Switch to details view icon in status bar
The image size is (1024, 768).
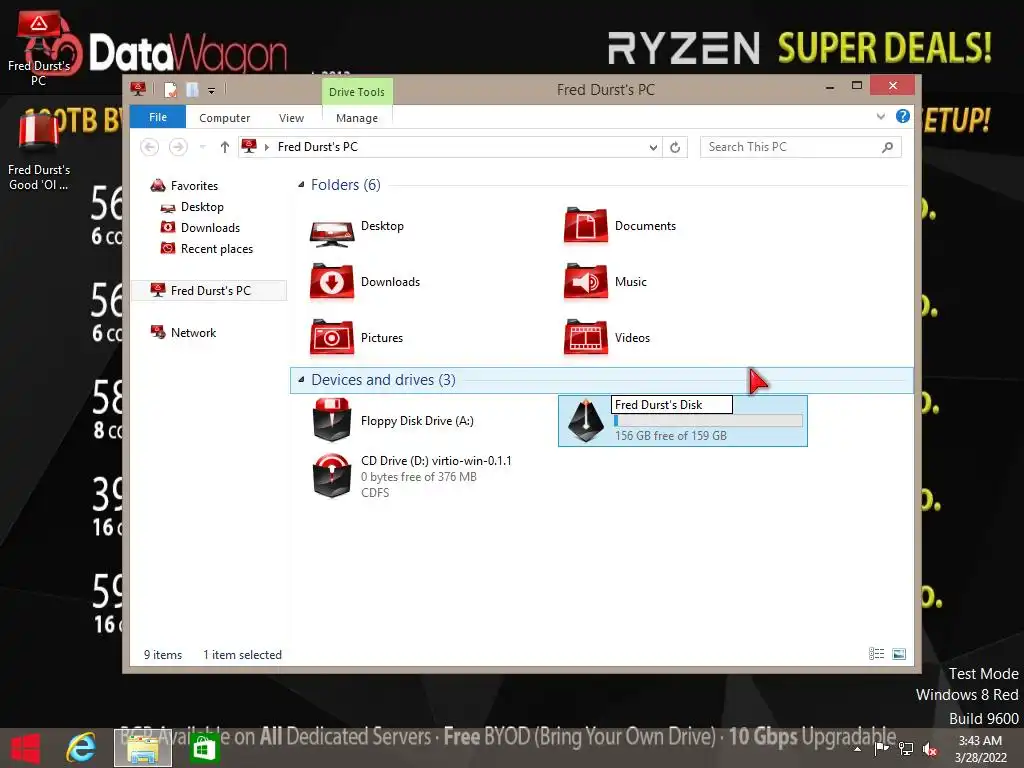[876, 654]
